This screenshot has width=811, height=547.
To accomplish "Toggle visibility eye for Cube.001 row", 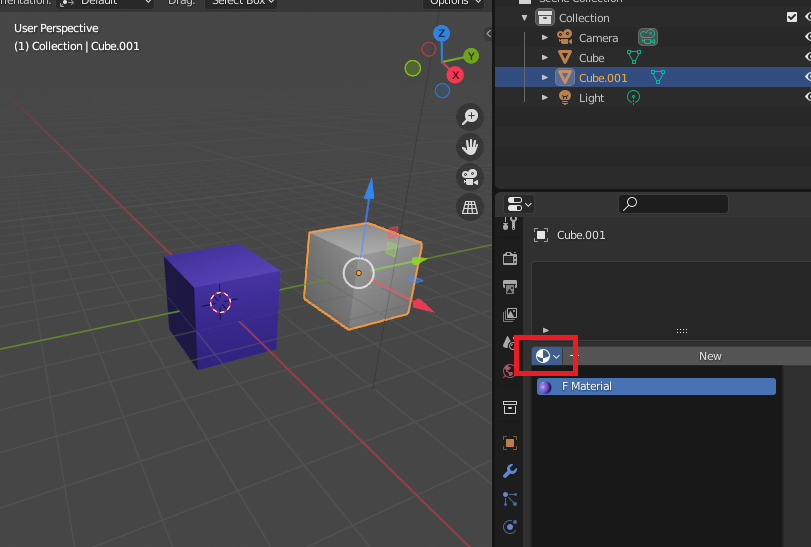I will coord(808,77).
